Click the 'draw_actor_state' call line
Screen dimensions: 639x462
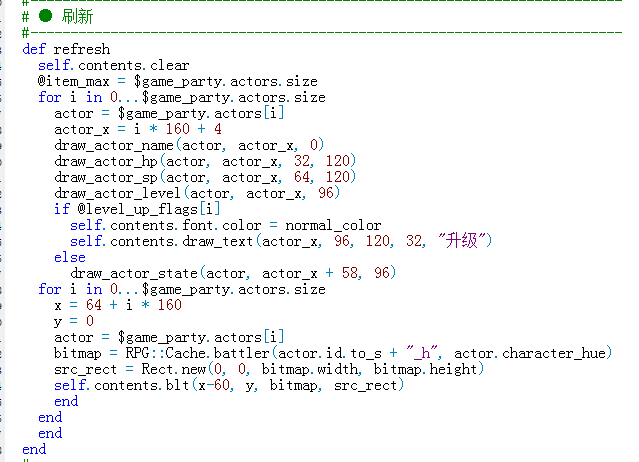(233, 273)
